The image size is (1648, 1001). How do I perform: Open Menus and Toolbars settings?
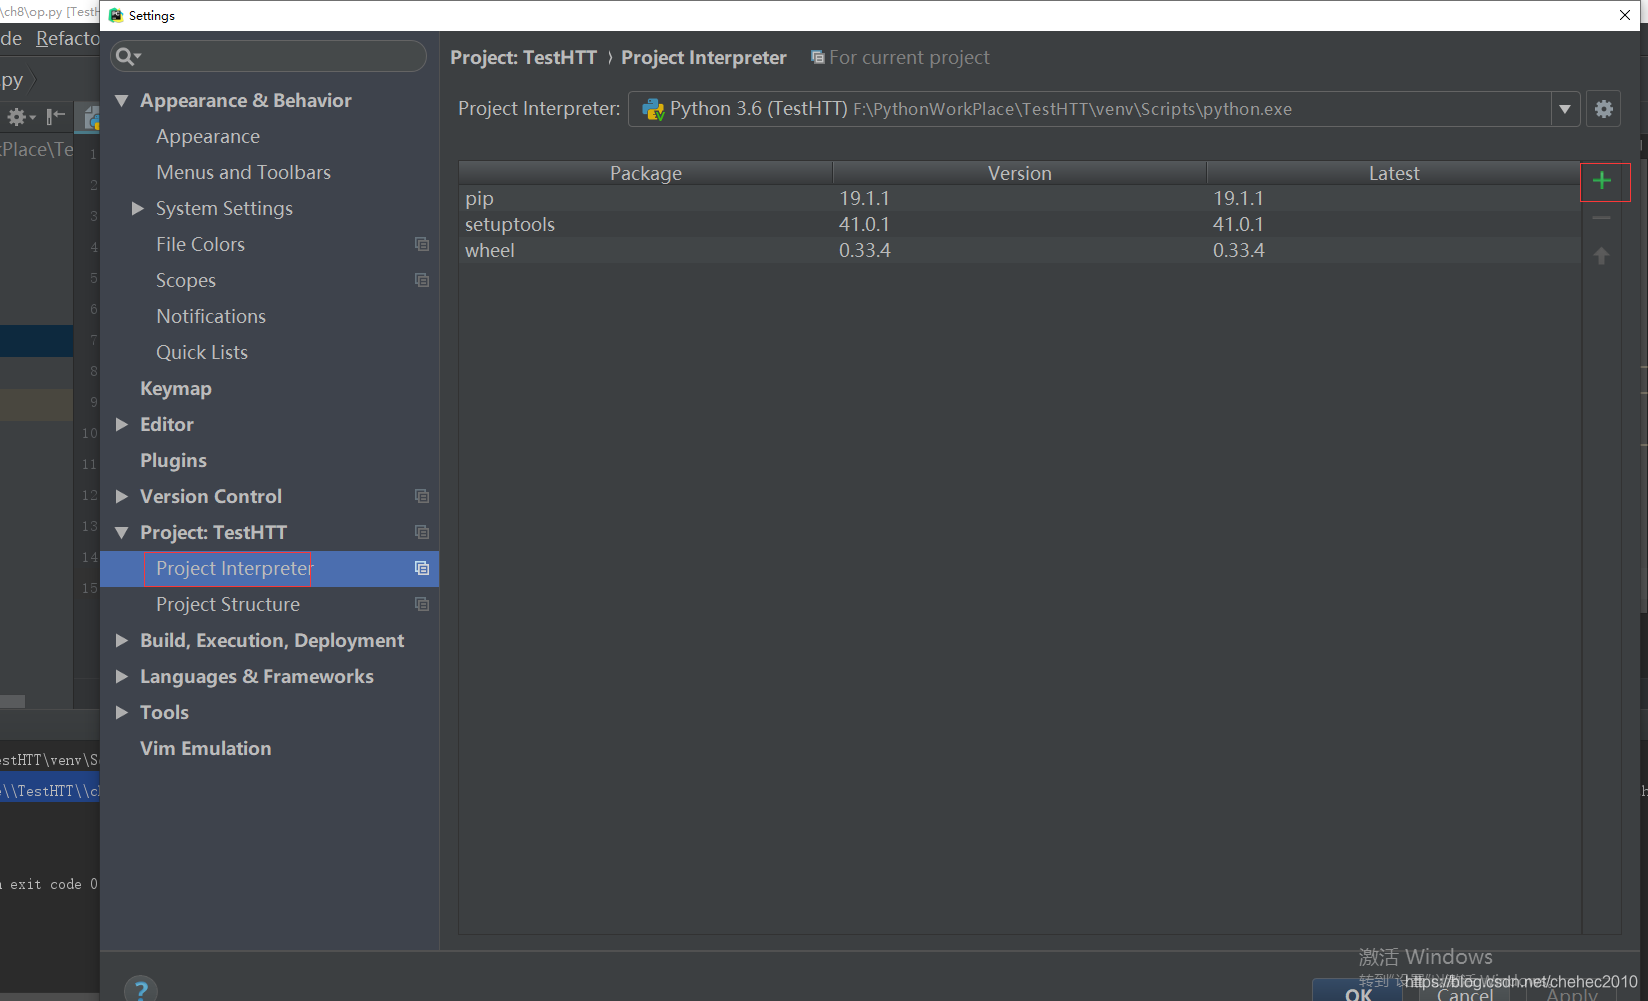[243, 172]
